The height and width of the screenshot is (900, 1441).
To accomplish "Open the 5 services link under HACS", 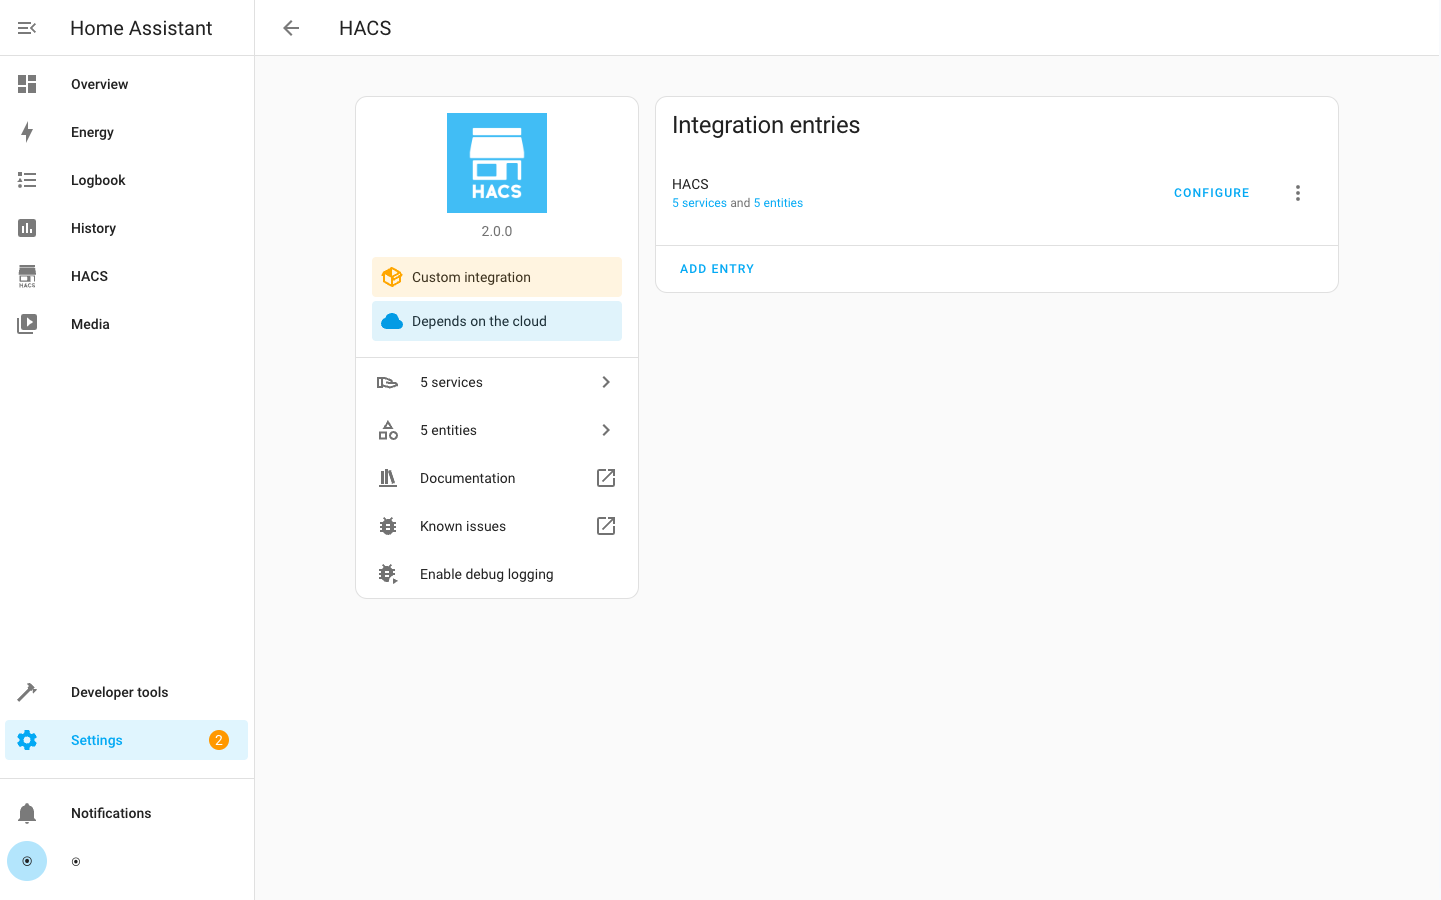I will [x=699, y=202].
